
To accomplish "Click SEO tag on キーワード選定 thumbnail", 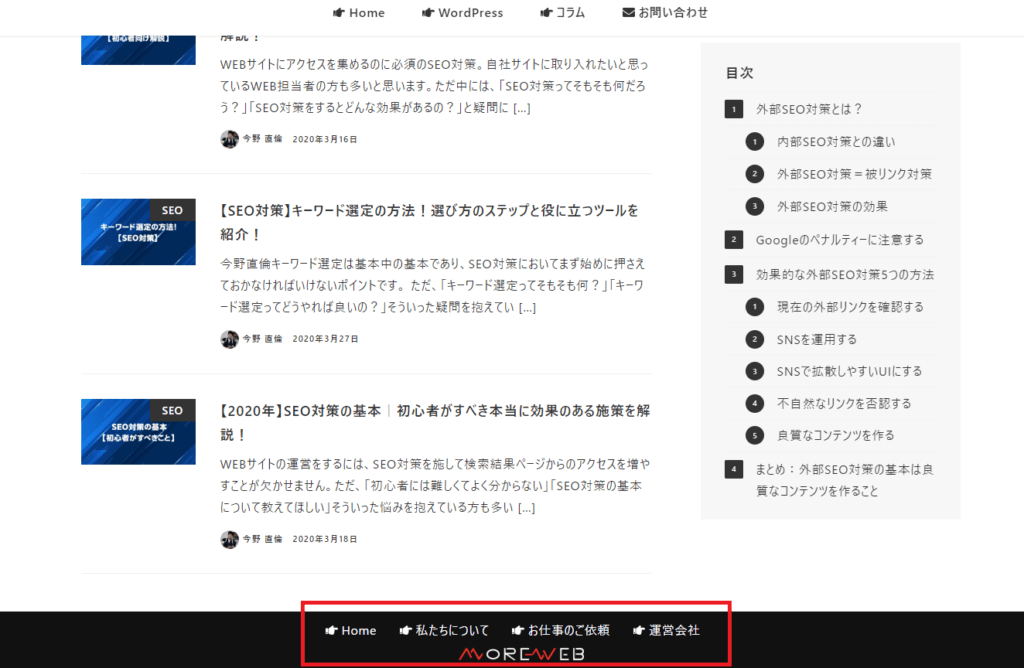I will [x=172, y=210].
